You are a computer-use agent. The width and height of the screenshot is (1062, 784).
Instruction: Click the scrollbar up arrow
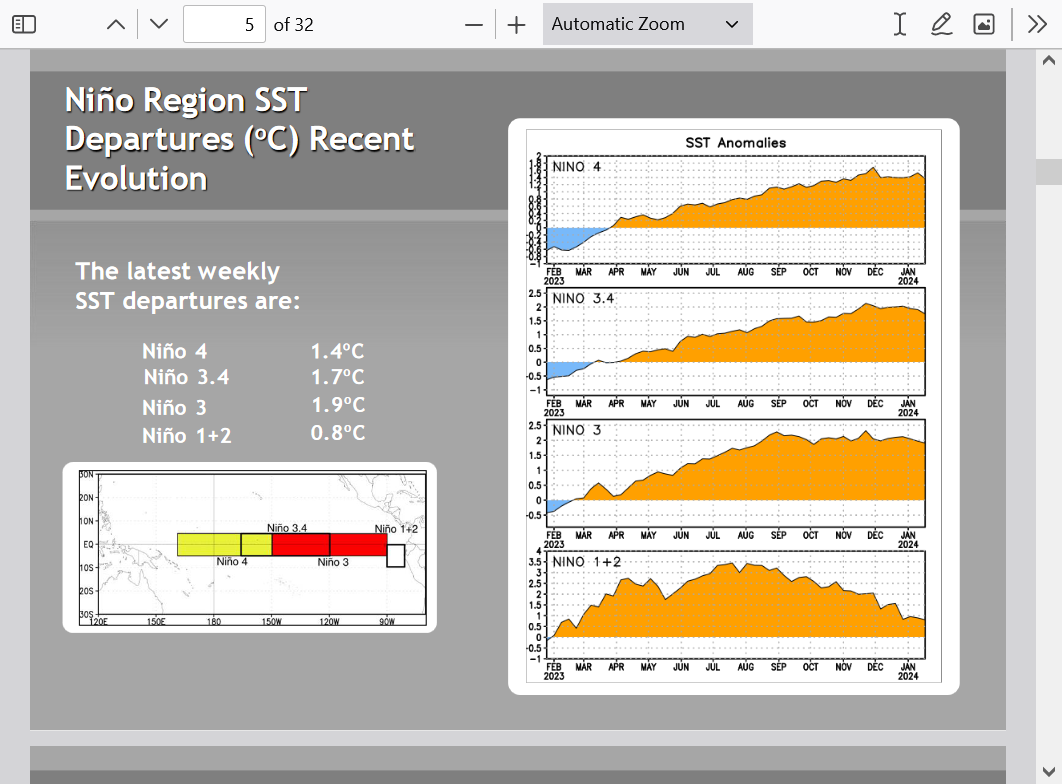click(x=1048, y=61)
